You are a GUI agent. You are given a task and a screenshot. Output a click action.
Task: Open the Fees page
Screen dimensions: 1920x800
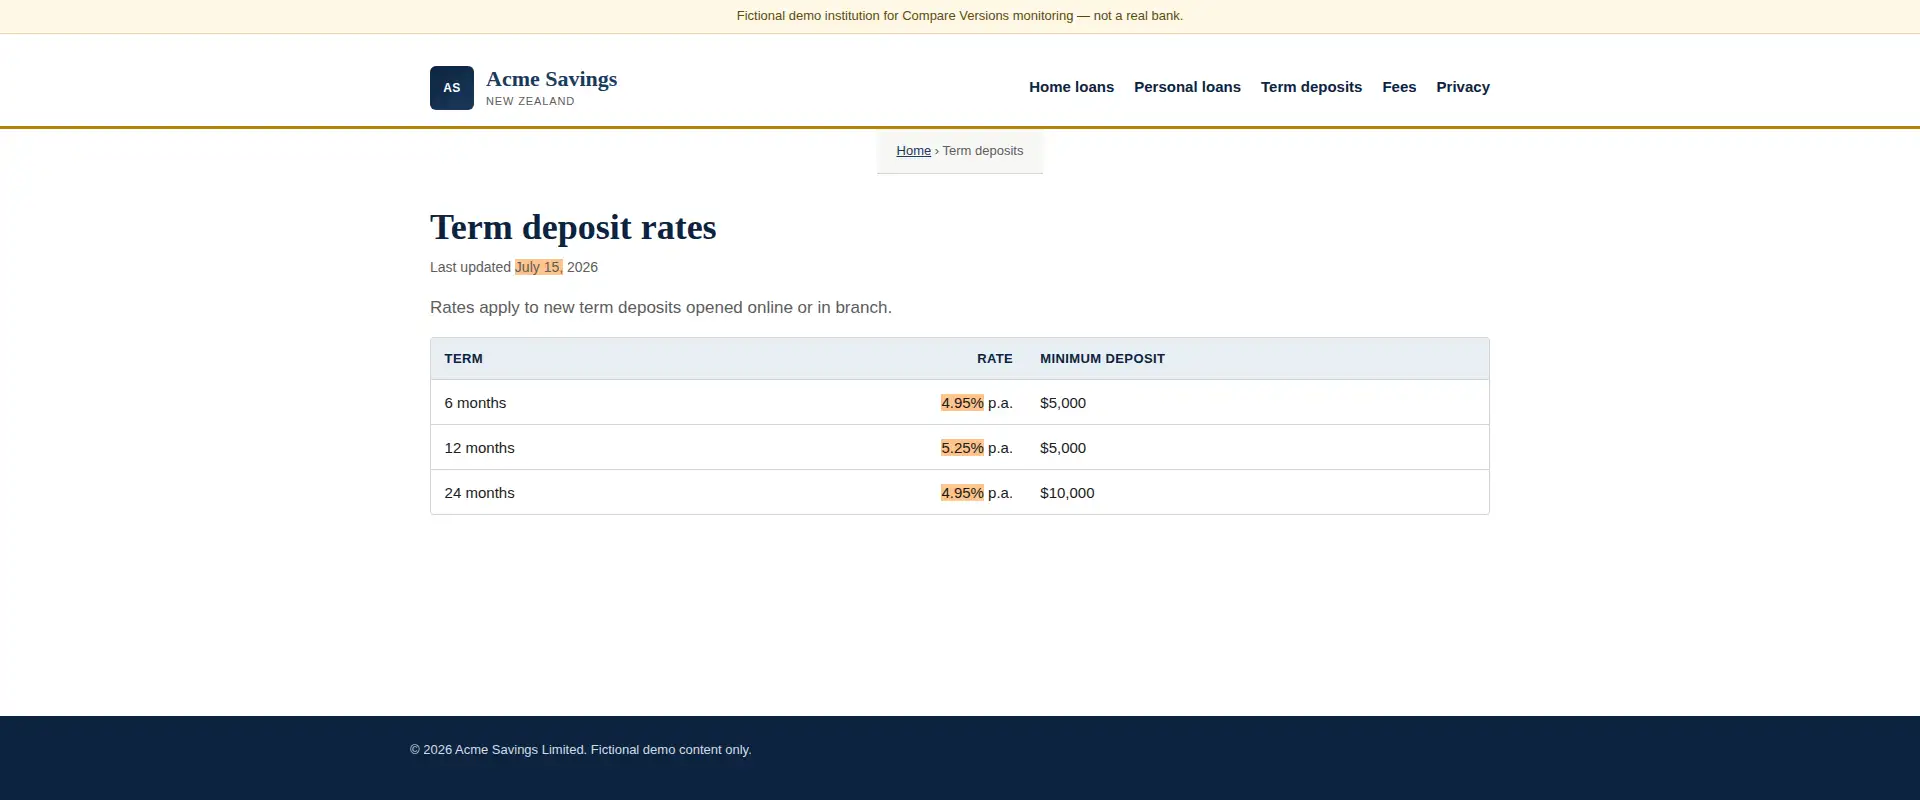pyautogui.click(x=1399, y=87)
